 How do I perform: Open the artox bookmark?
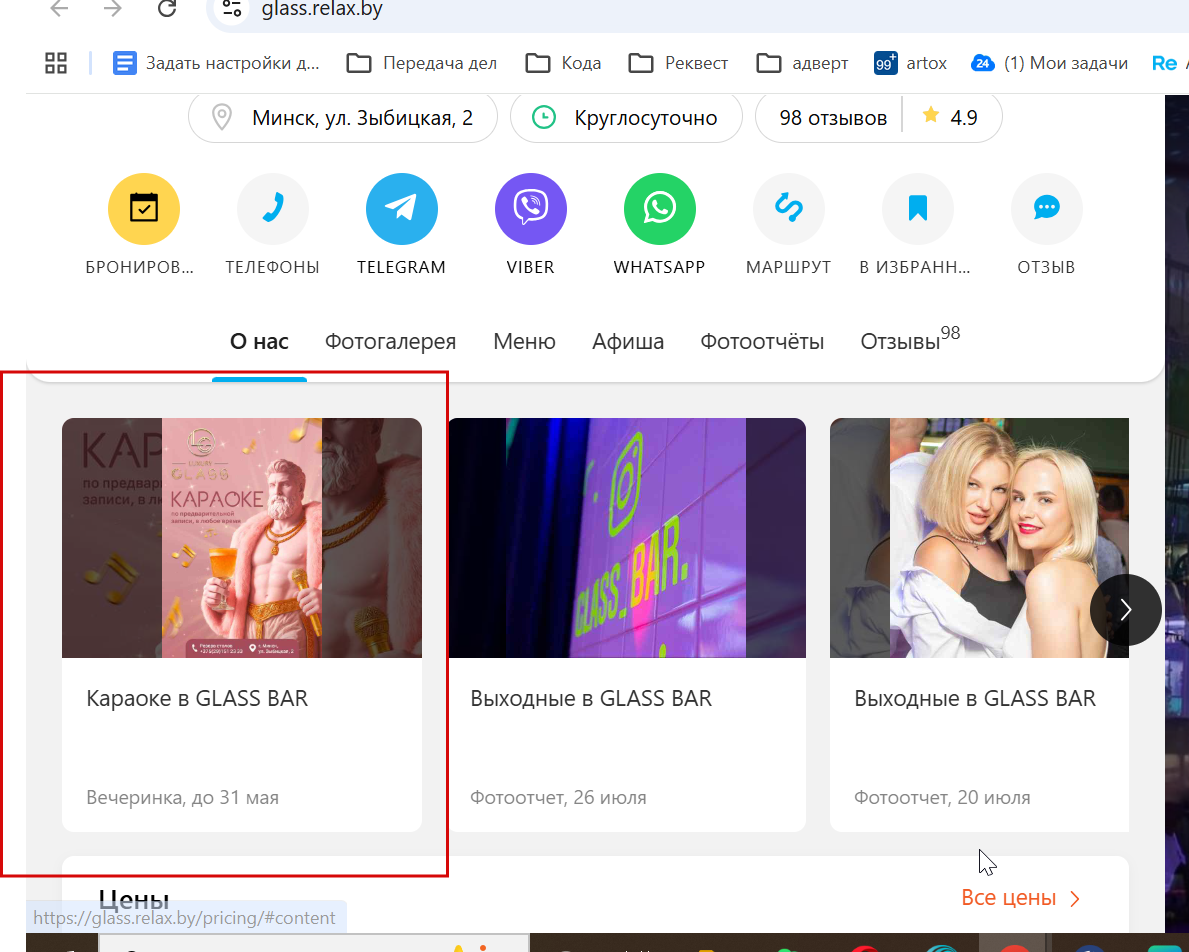(x=911, y=63)
